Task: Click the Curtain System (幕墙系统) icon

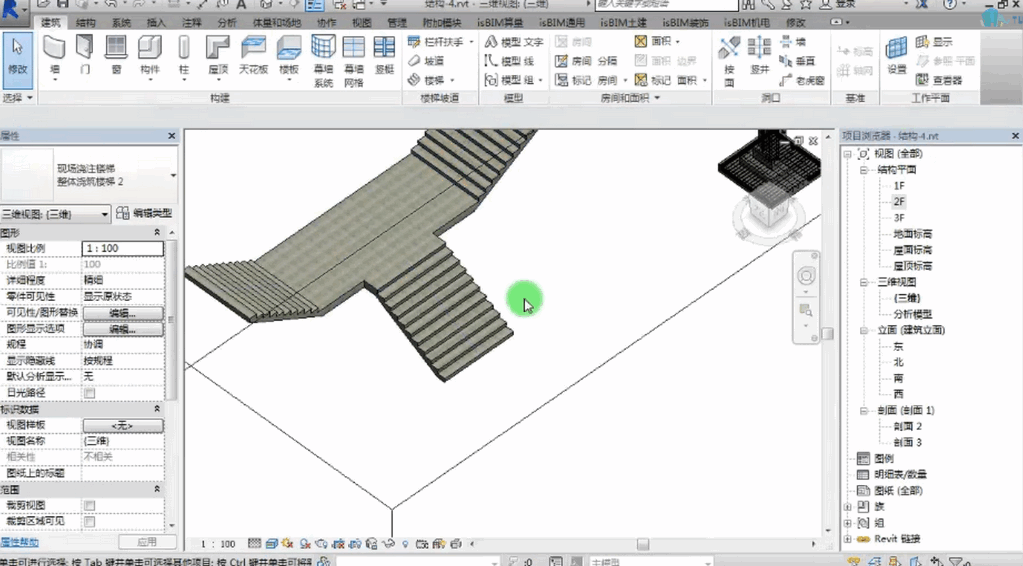Action: tap(323, 48)
